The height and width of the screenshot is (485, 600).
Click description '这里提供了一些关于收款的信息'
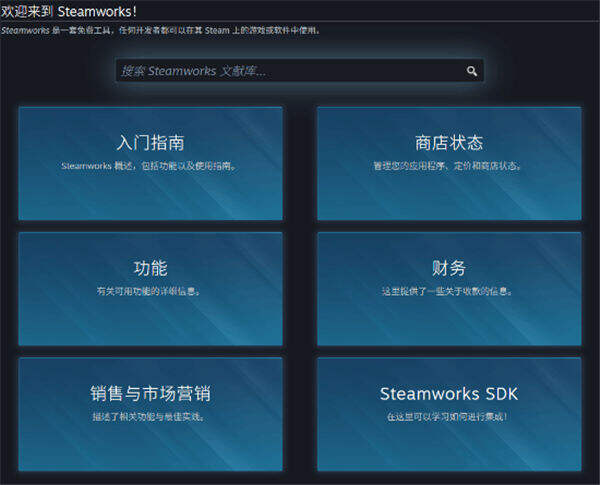(x=448, y=292)
